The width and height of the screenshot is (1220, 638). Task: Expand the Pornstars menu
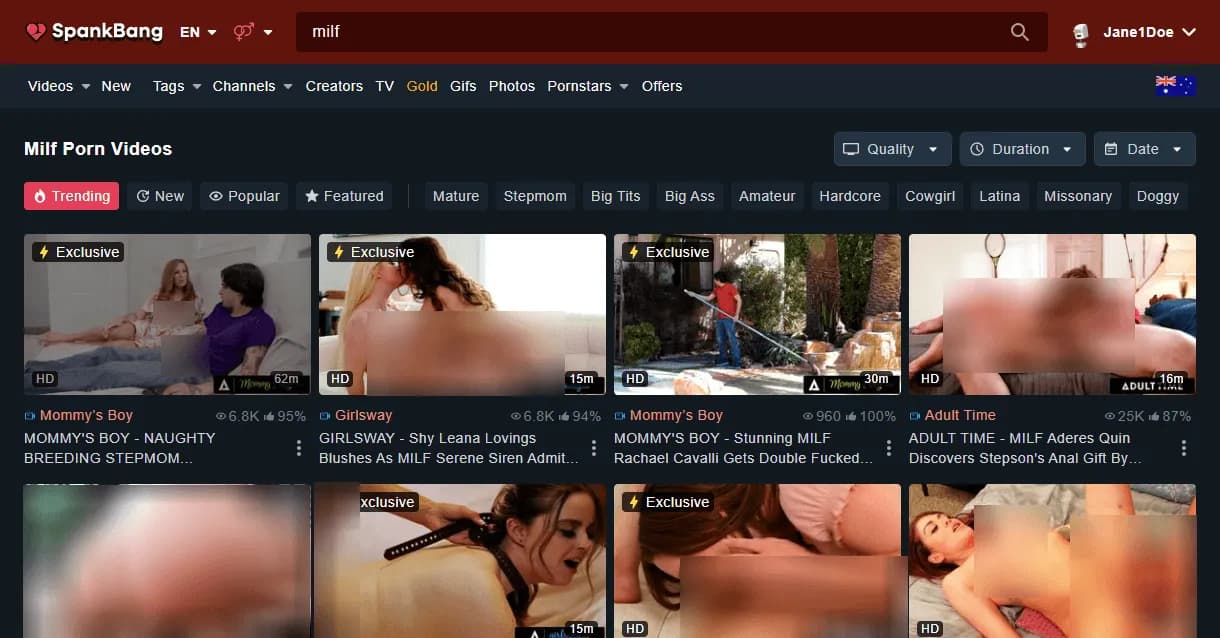click(x=587, y=86)
